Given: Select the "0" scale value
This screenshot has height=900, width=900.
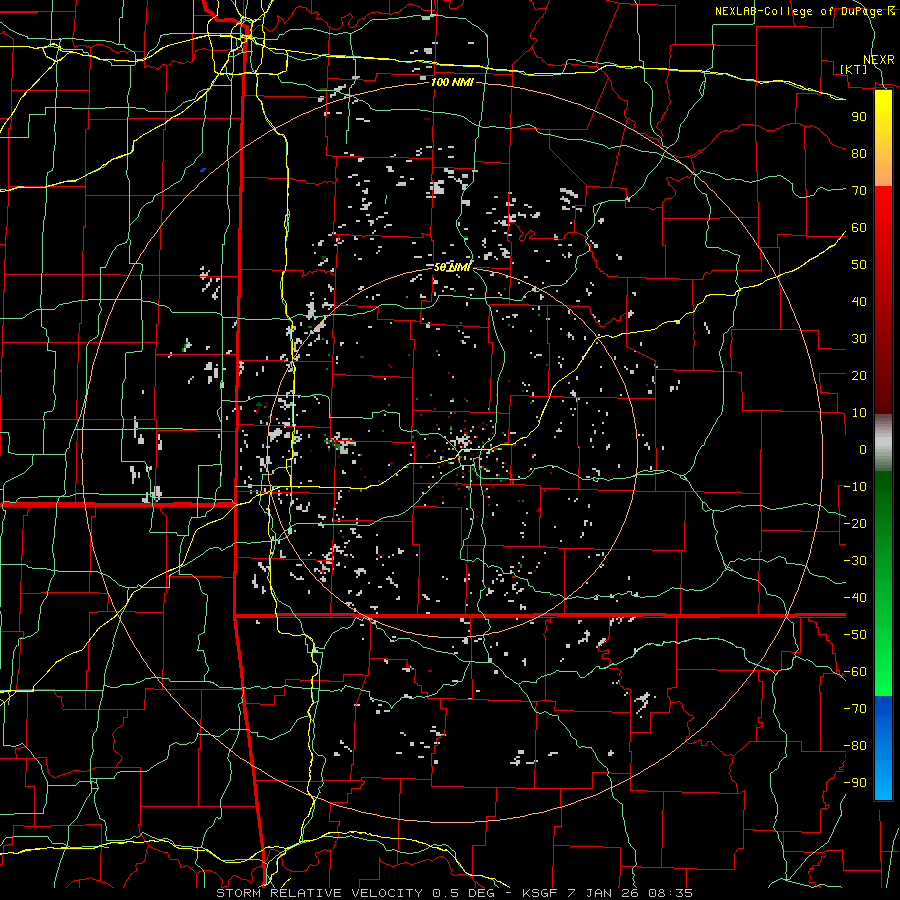Looking at the screenshot, I should [863, 449].
